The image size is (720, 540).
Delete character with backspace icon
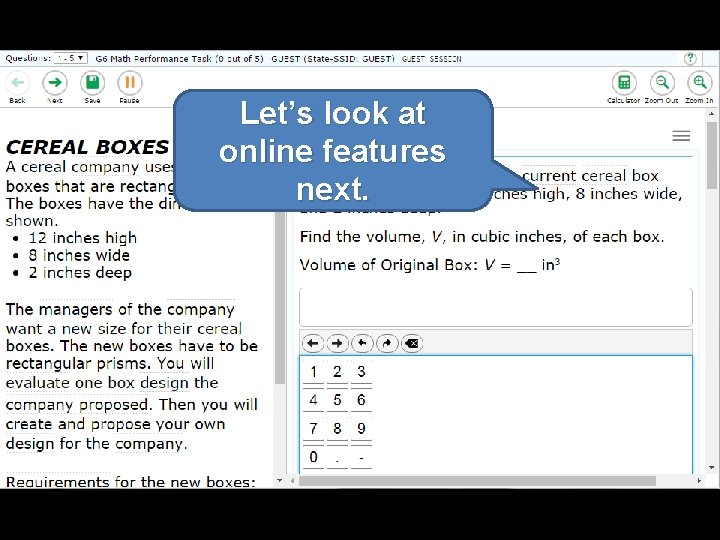coord(412,343)
